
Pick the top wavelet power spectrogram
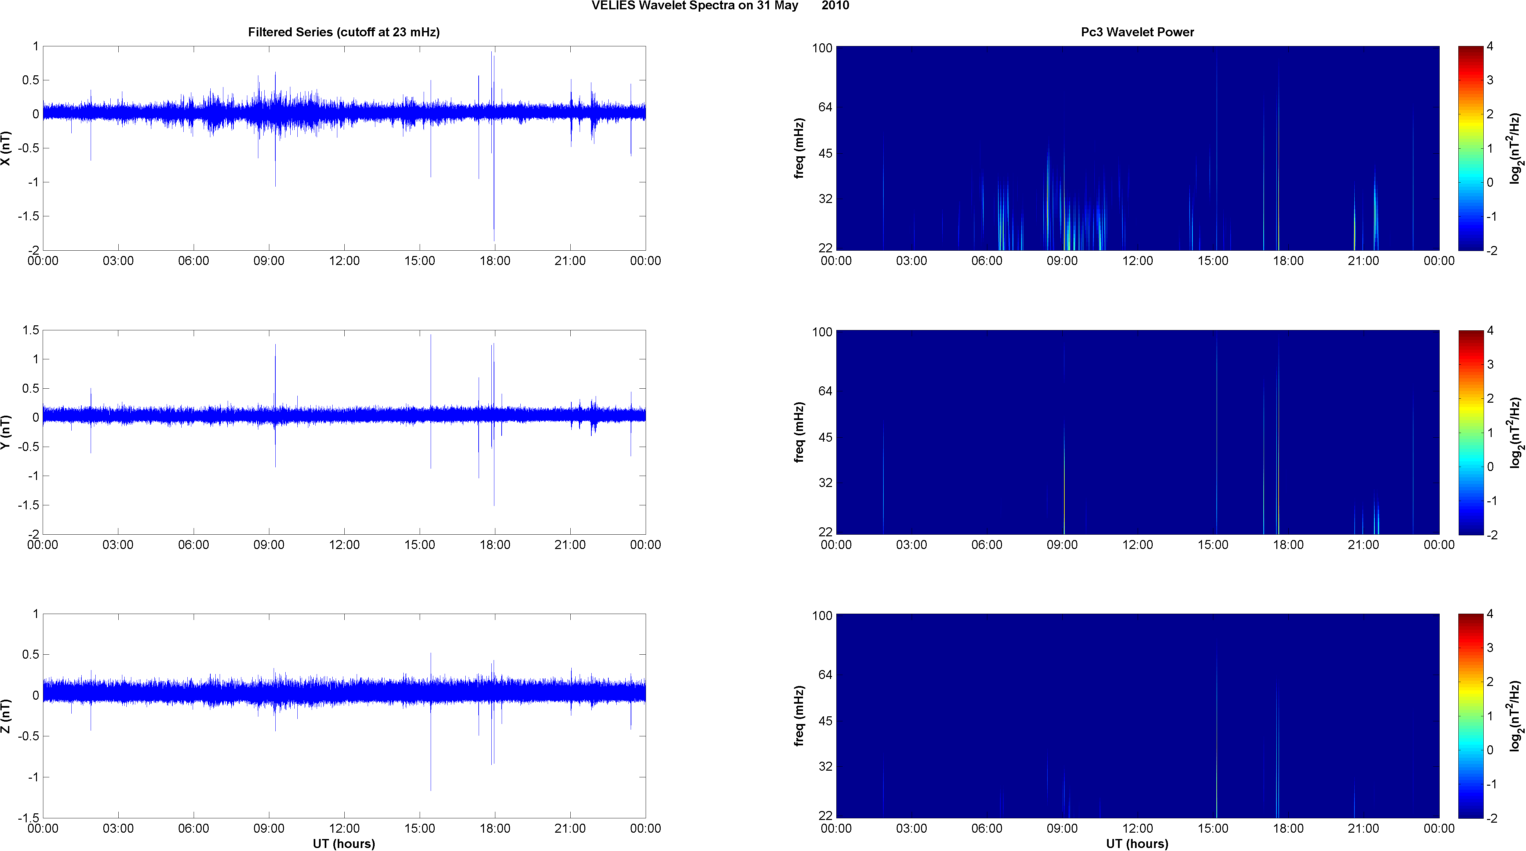1137,148
